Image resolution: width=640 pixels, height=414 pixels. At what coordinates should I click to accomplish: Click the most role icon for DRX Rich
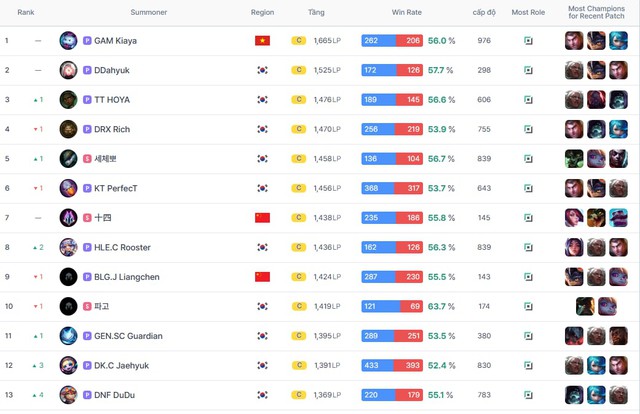point(528,129)
